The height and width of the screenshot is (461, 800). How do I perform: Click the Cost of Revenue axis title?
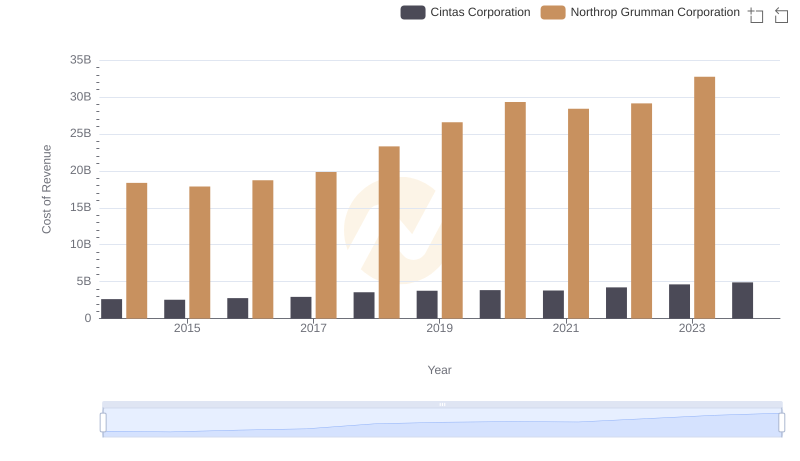[46, 189]
